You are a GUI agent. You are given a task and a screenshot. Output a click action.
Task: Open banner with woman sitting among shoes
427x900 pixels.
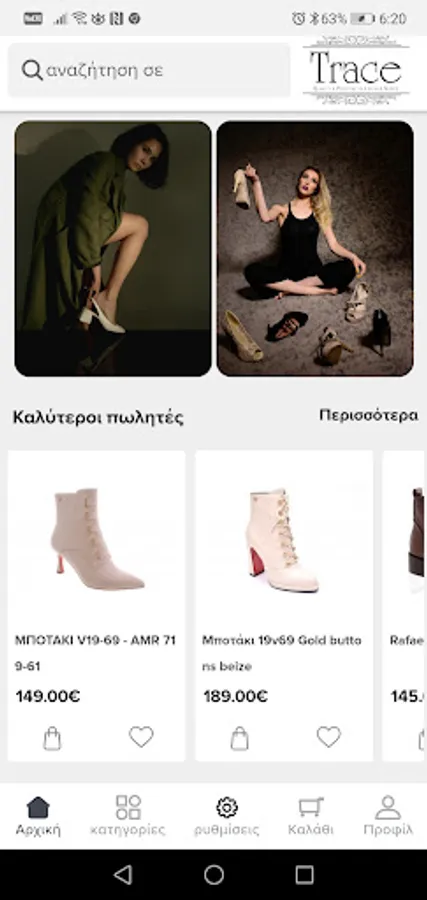(315, 249)
